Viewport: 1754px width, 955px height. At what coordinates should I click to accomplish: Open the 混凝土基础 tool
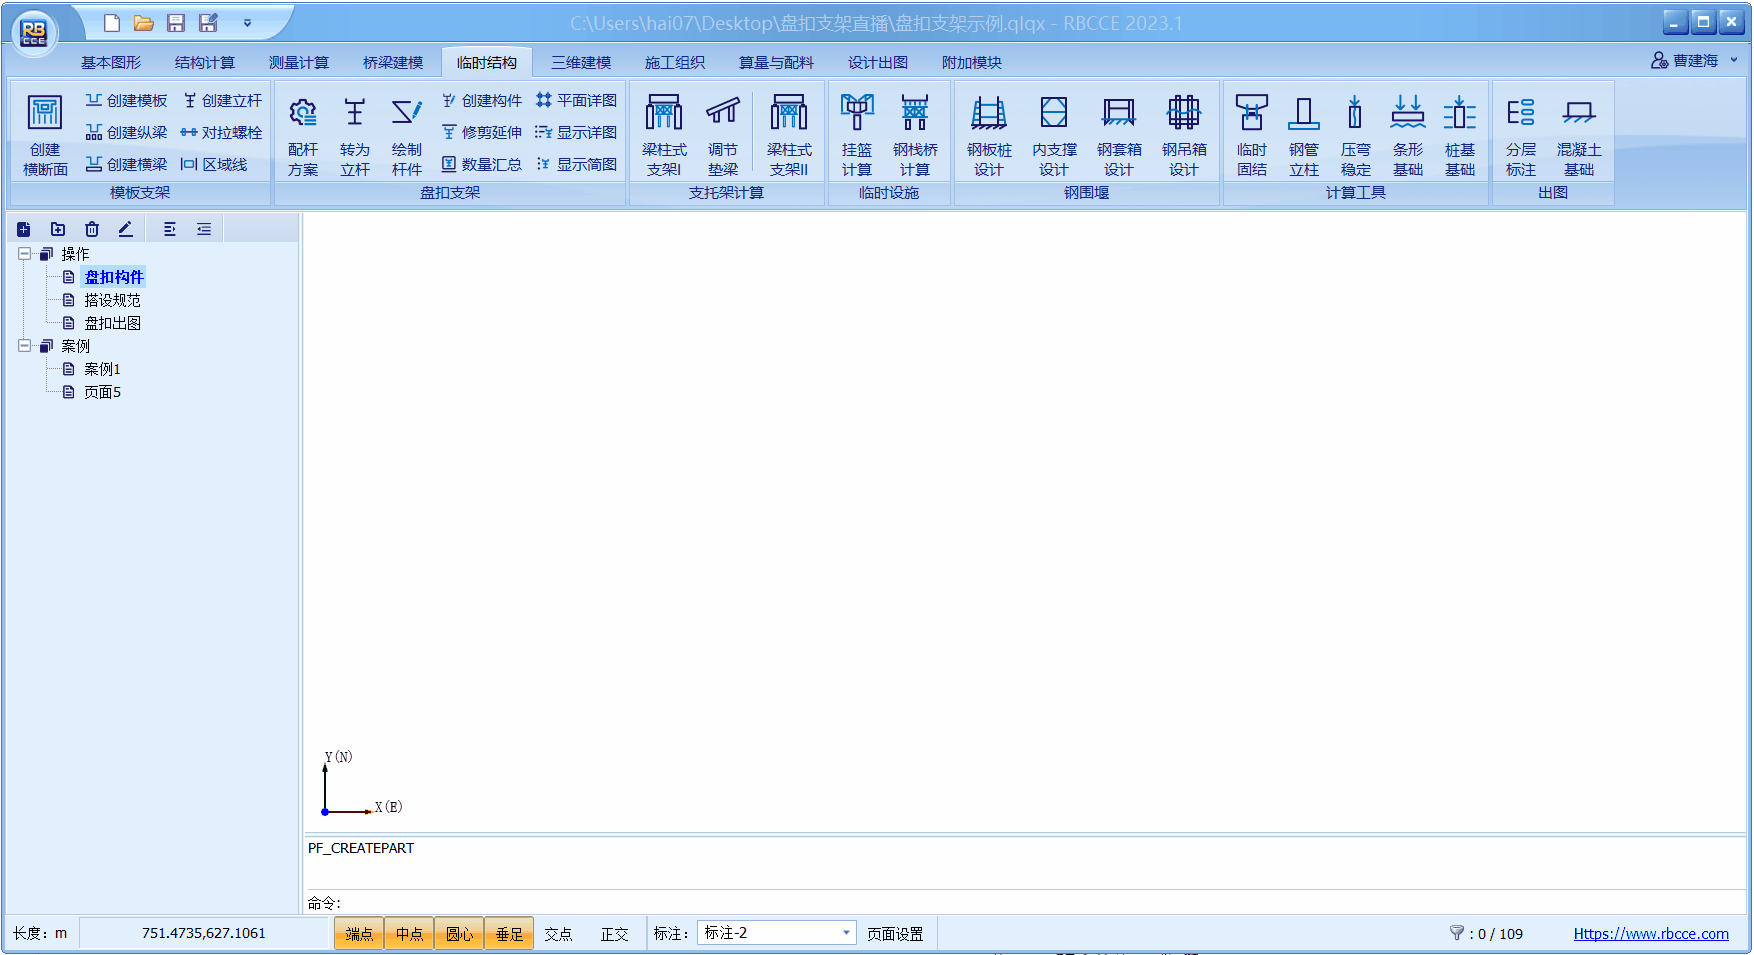pos(1578,133)
